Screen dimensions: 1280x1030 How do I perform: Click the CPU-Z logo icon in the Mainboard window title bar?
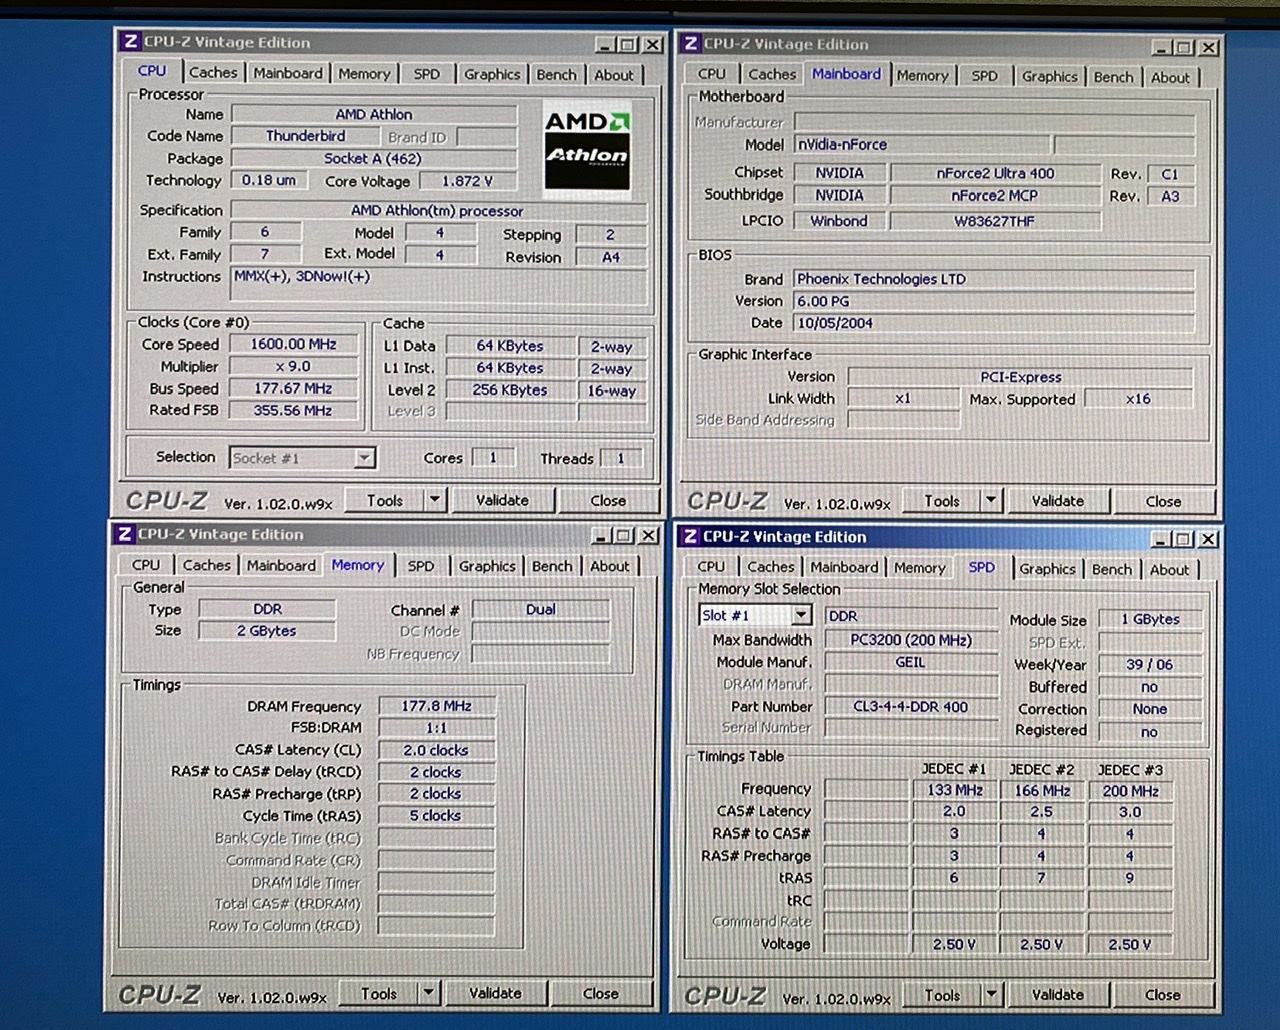point(691,44)
